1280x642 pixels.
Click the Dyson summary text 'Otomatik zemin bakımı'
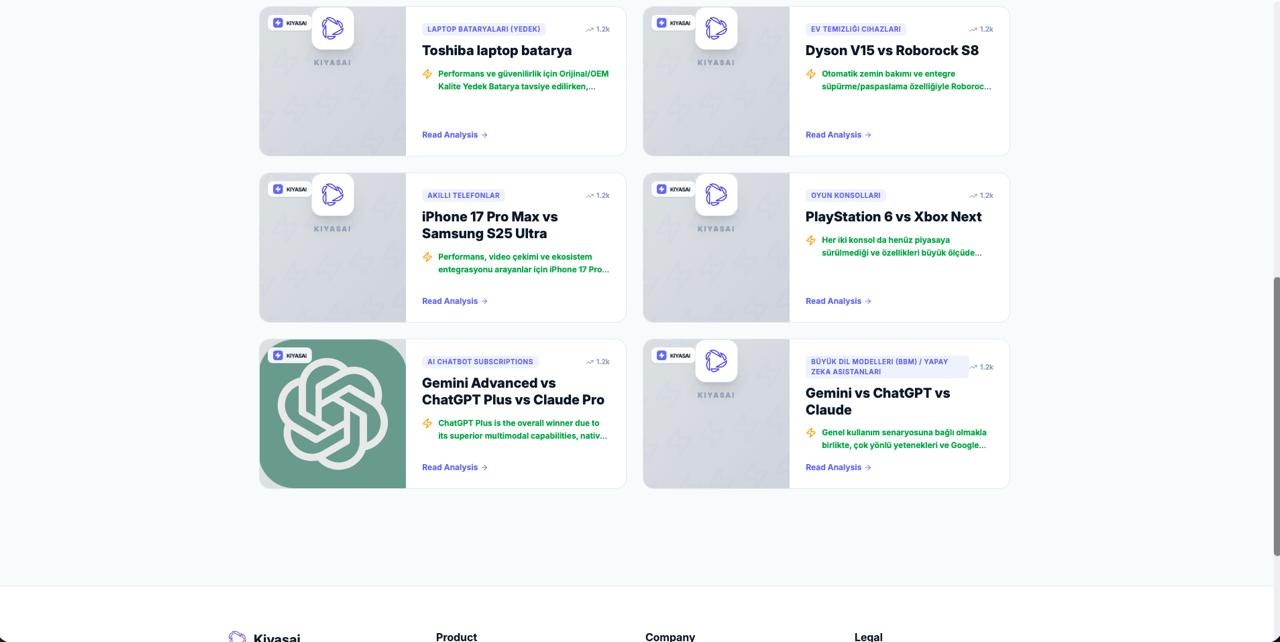pyautogui.click(x=906, y=80)
